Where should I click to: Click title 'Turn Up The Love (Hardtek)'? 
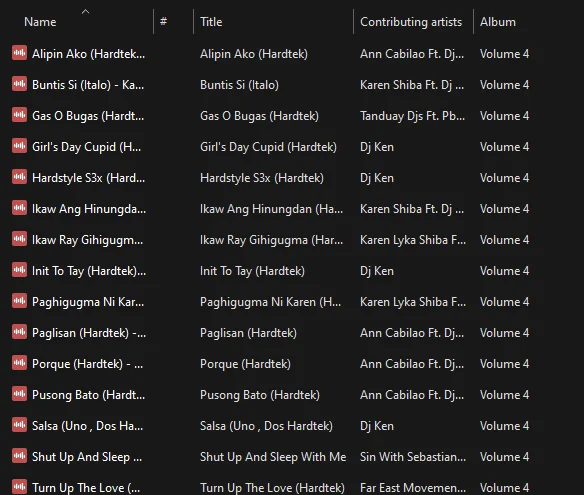[272, 488]
